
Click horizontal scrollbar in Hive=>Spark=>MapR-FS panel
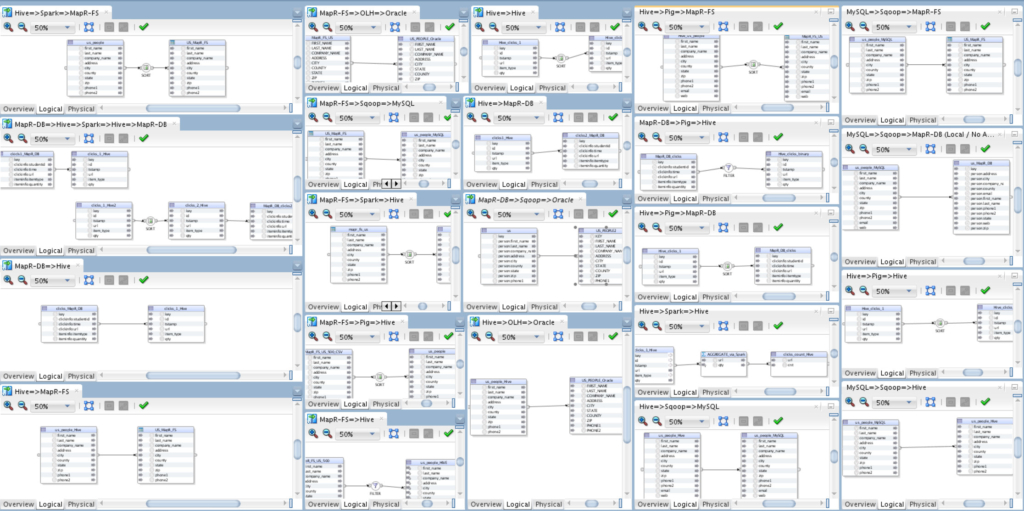point(193,109)
